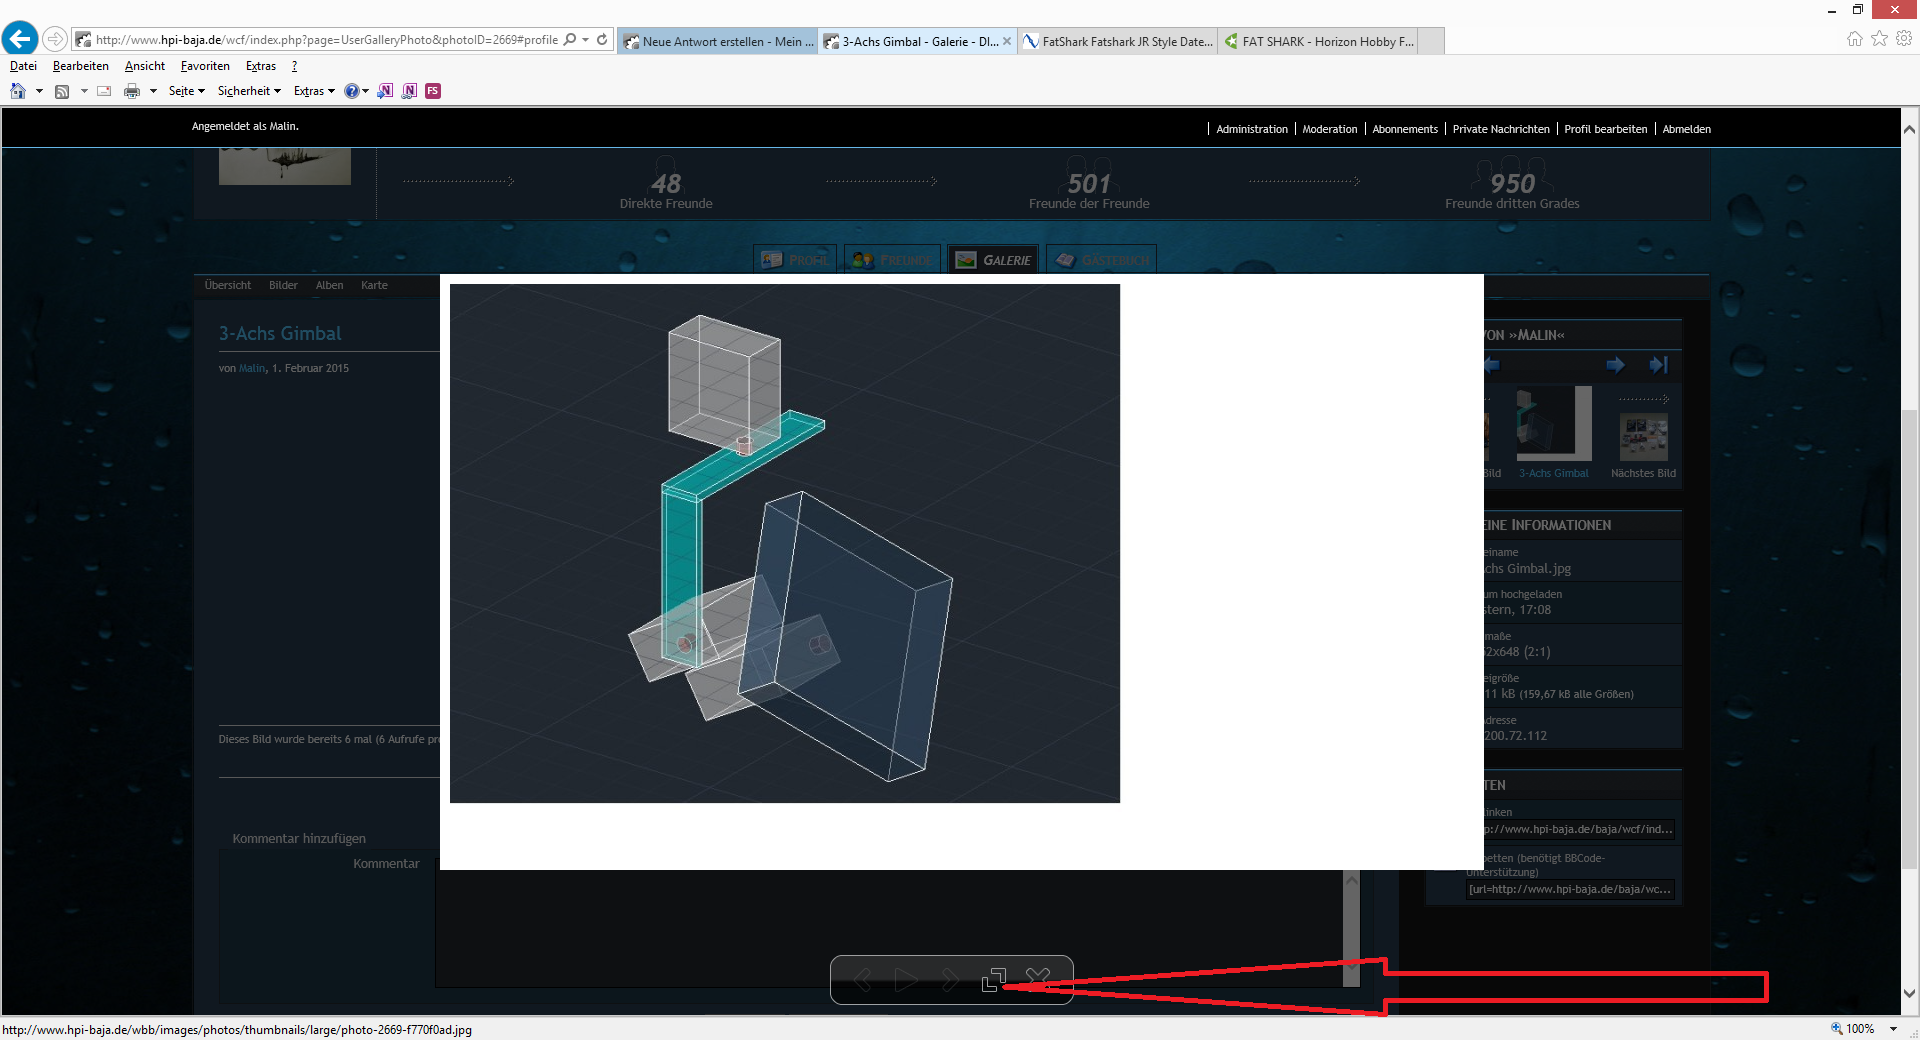This screenshot has height=1040, width=1920.
Task: Open the Moderation link
Action: (1330, 129)
